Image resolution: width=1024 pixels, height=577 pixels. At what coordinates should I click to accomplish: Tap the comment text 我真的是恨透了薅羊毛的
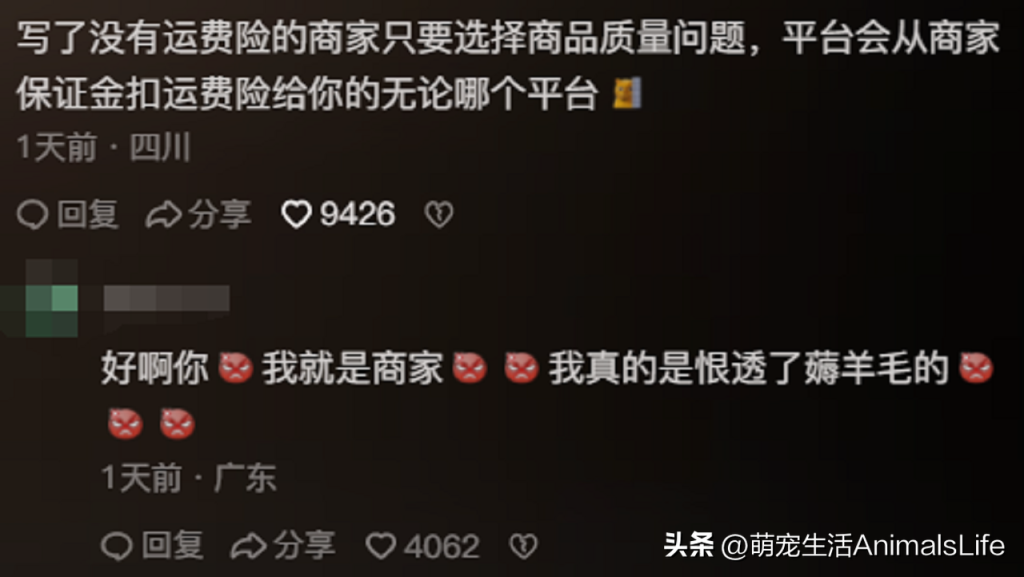pos(748,367)
